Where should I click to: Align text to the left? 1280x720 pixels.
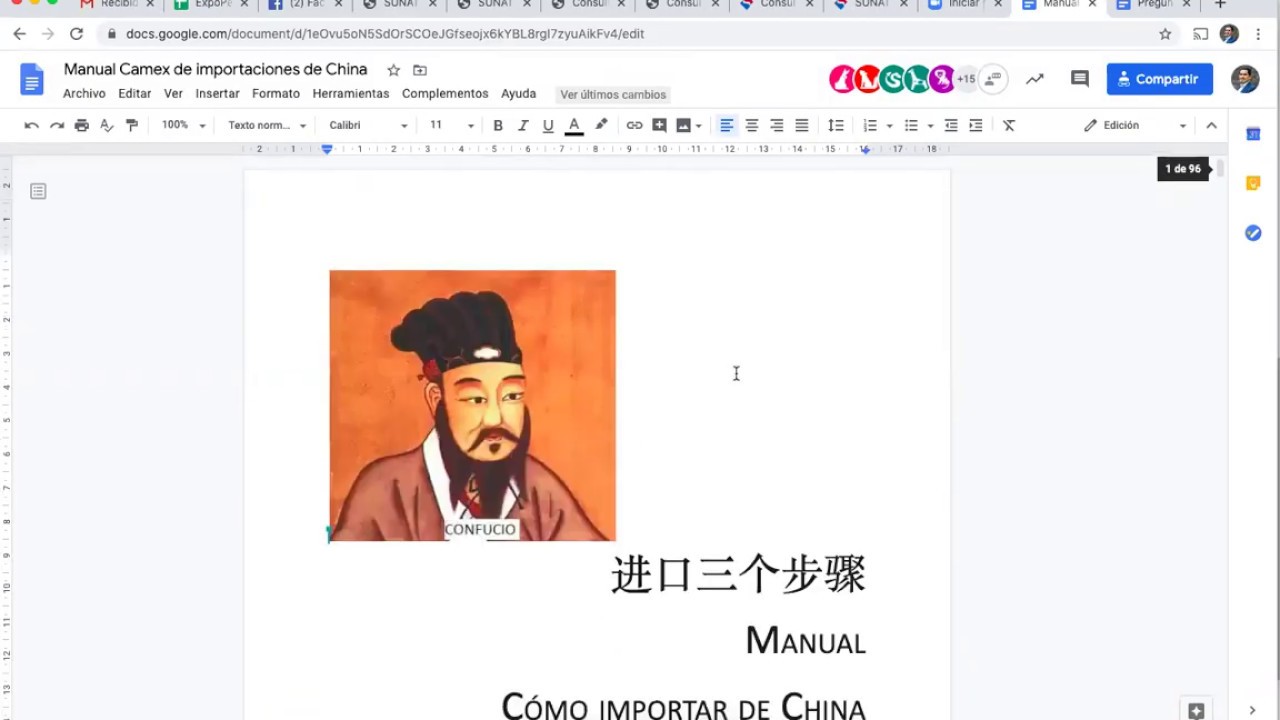click(727, 125)
